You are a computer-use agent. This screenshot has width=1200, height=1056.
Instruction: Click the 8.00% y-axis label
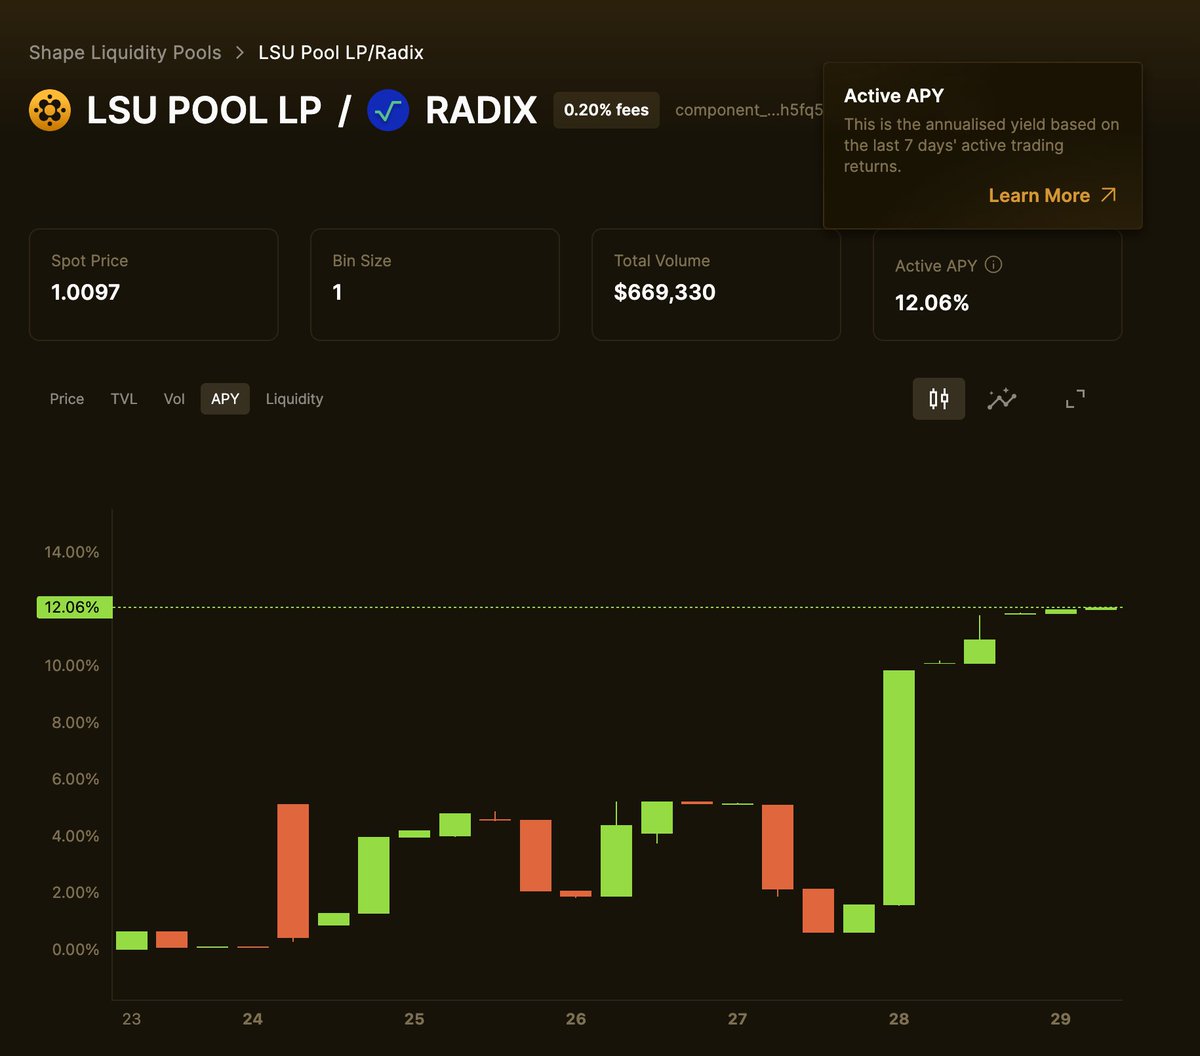pos(75,723)
